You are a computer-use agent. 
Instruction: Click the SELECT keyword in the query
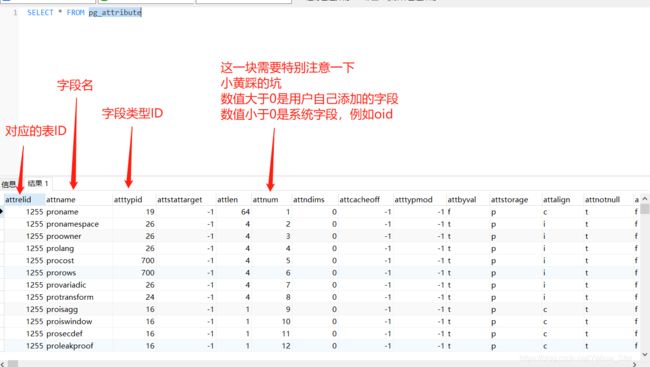40,12
